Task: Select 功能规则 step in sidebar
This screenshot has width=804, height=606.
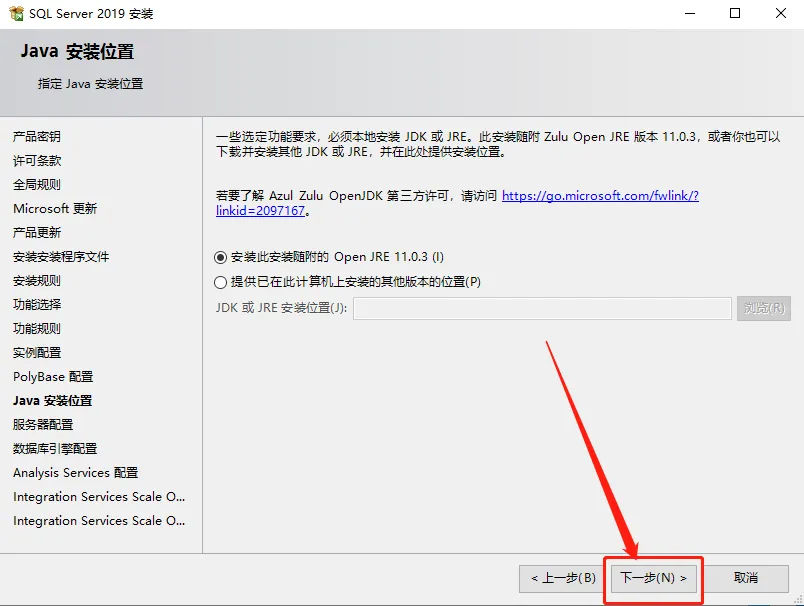Action: point(37,329)
